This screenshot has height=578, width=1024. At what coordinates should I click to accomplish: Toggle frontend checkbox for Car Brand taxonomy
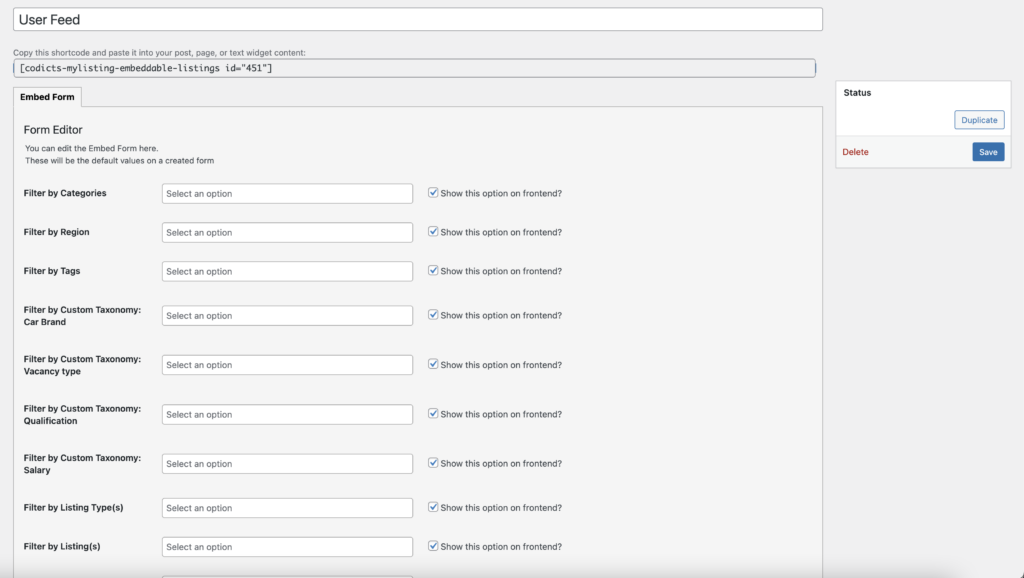(x=433, y=315)
